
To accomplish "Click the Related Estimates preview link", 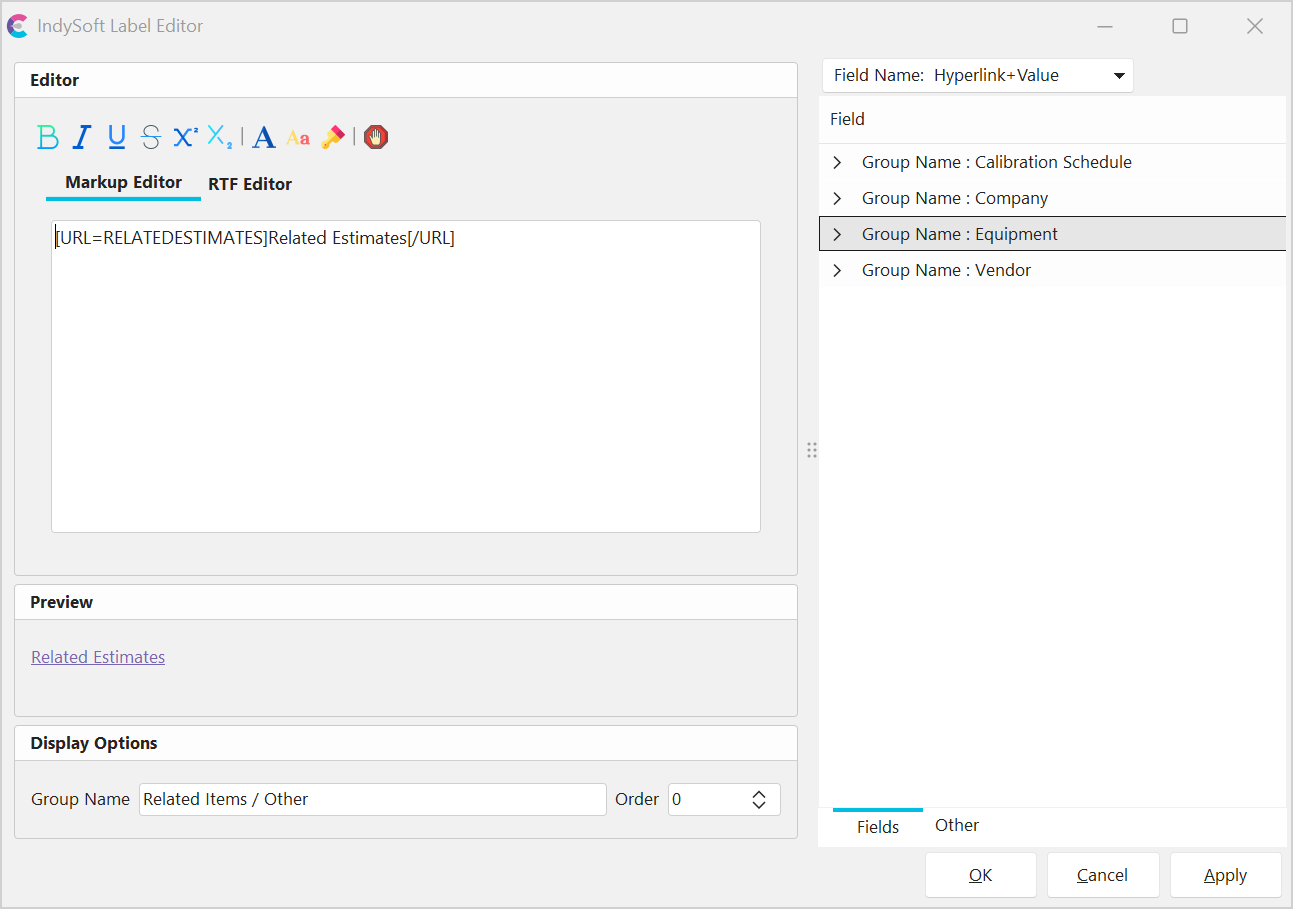I will [x=98, y=657].
